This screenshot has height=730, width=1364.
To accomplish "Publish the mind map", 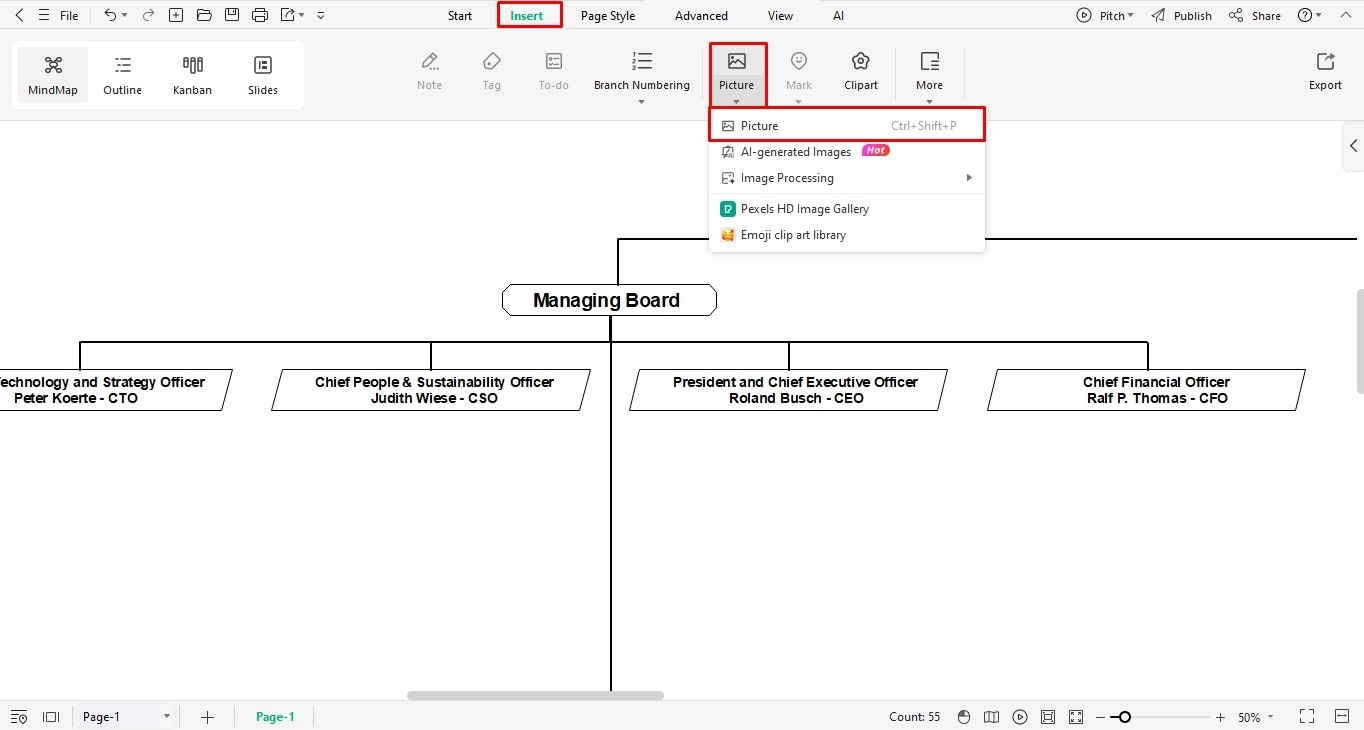I will pos(1181,15).
